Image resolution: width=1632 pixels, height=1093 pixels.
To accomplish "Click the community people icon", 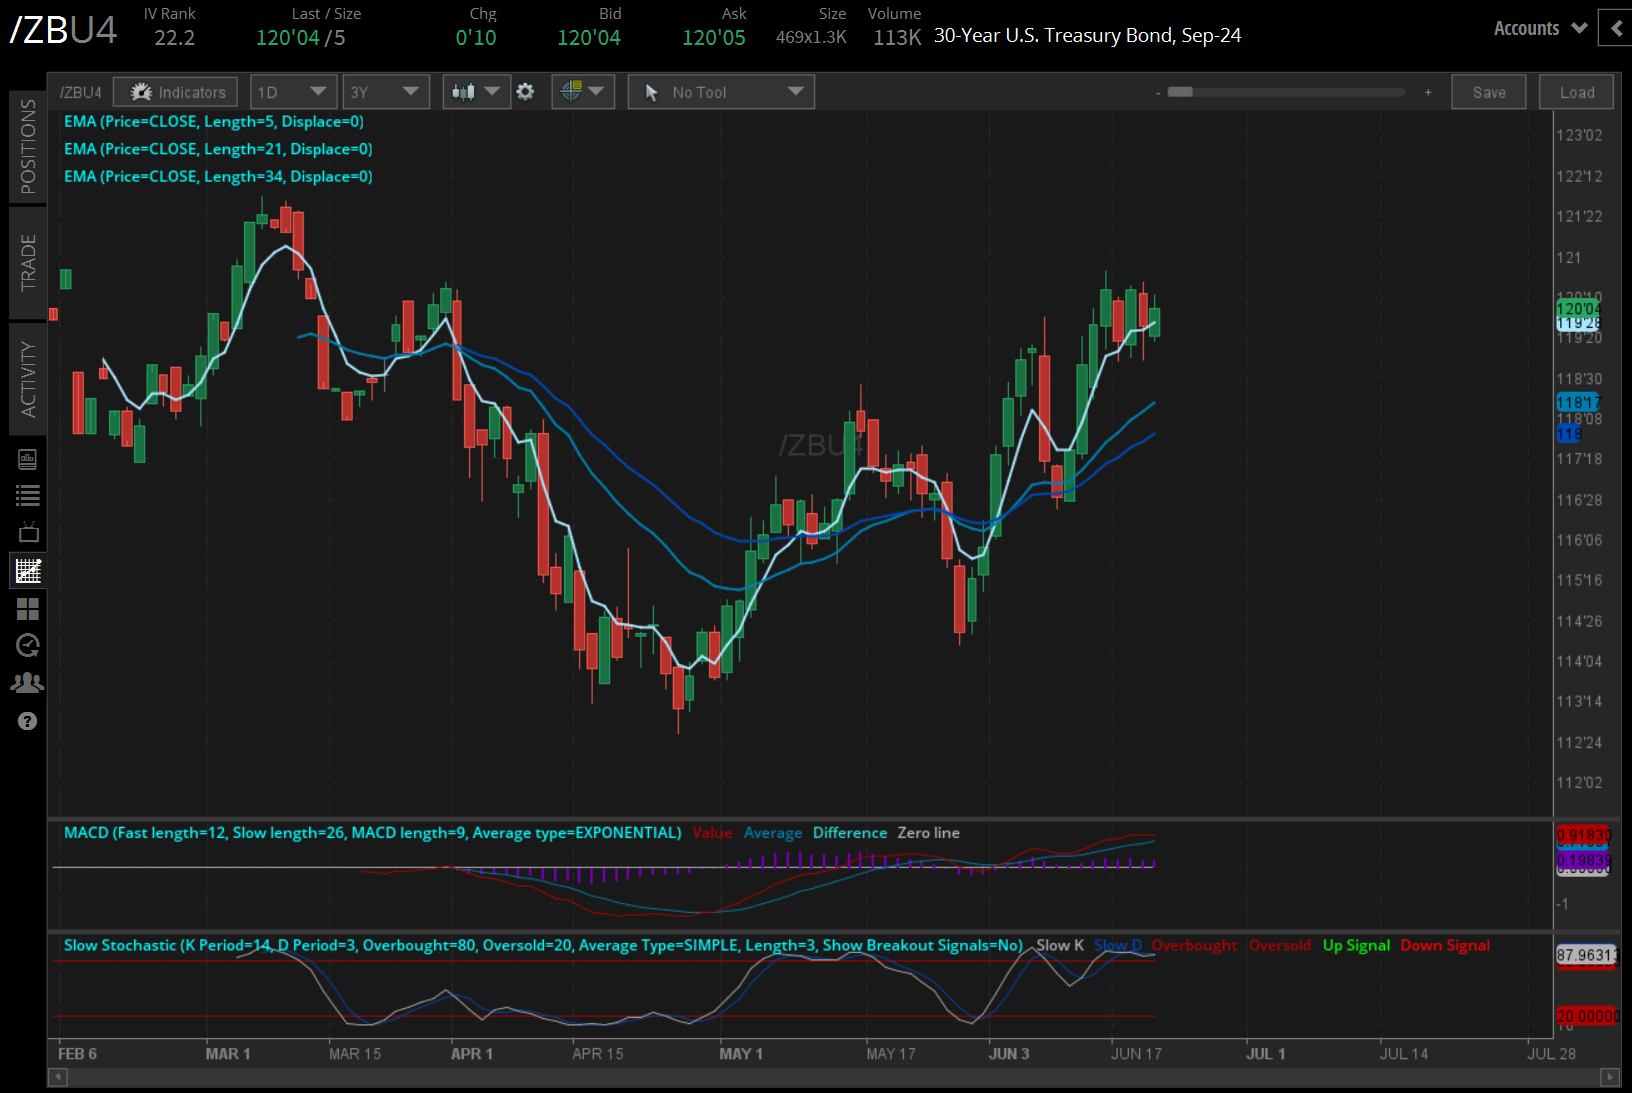I will [x=28, y=682].
